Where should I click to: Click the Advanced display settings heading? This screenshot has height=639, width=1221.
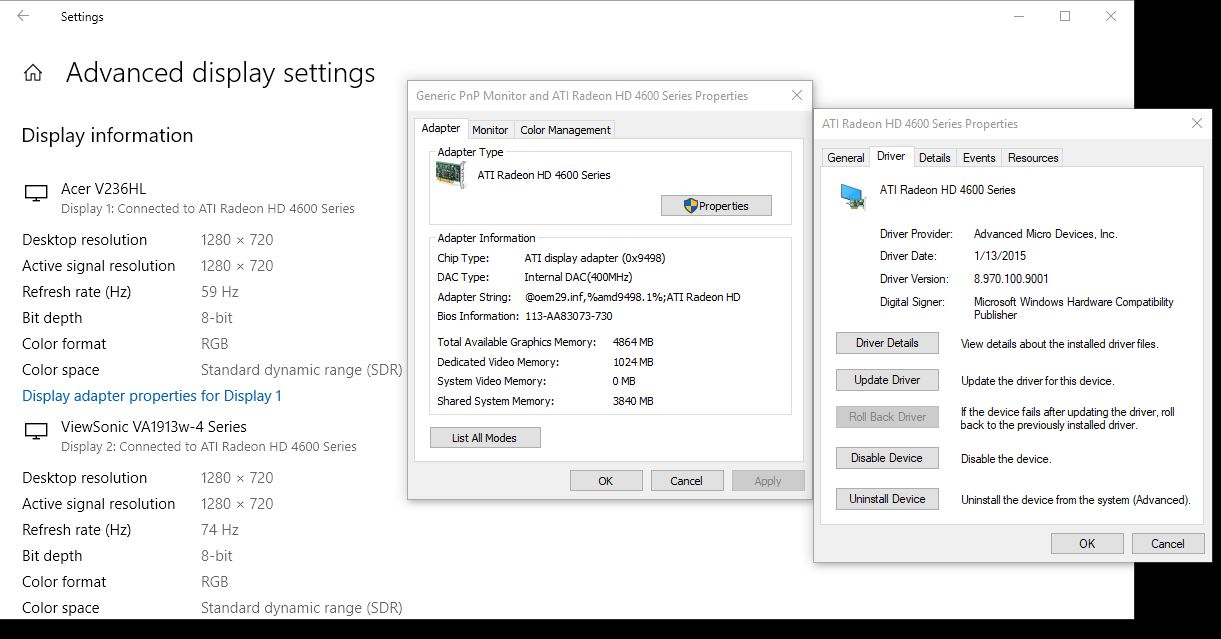coord(221,73)
